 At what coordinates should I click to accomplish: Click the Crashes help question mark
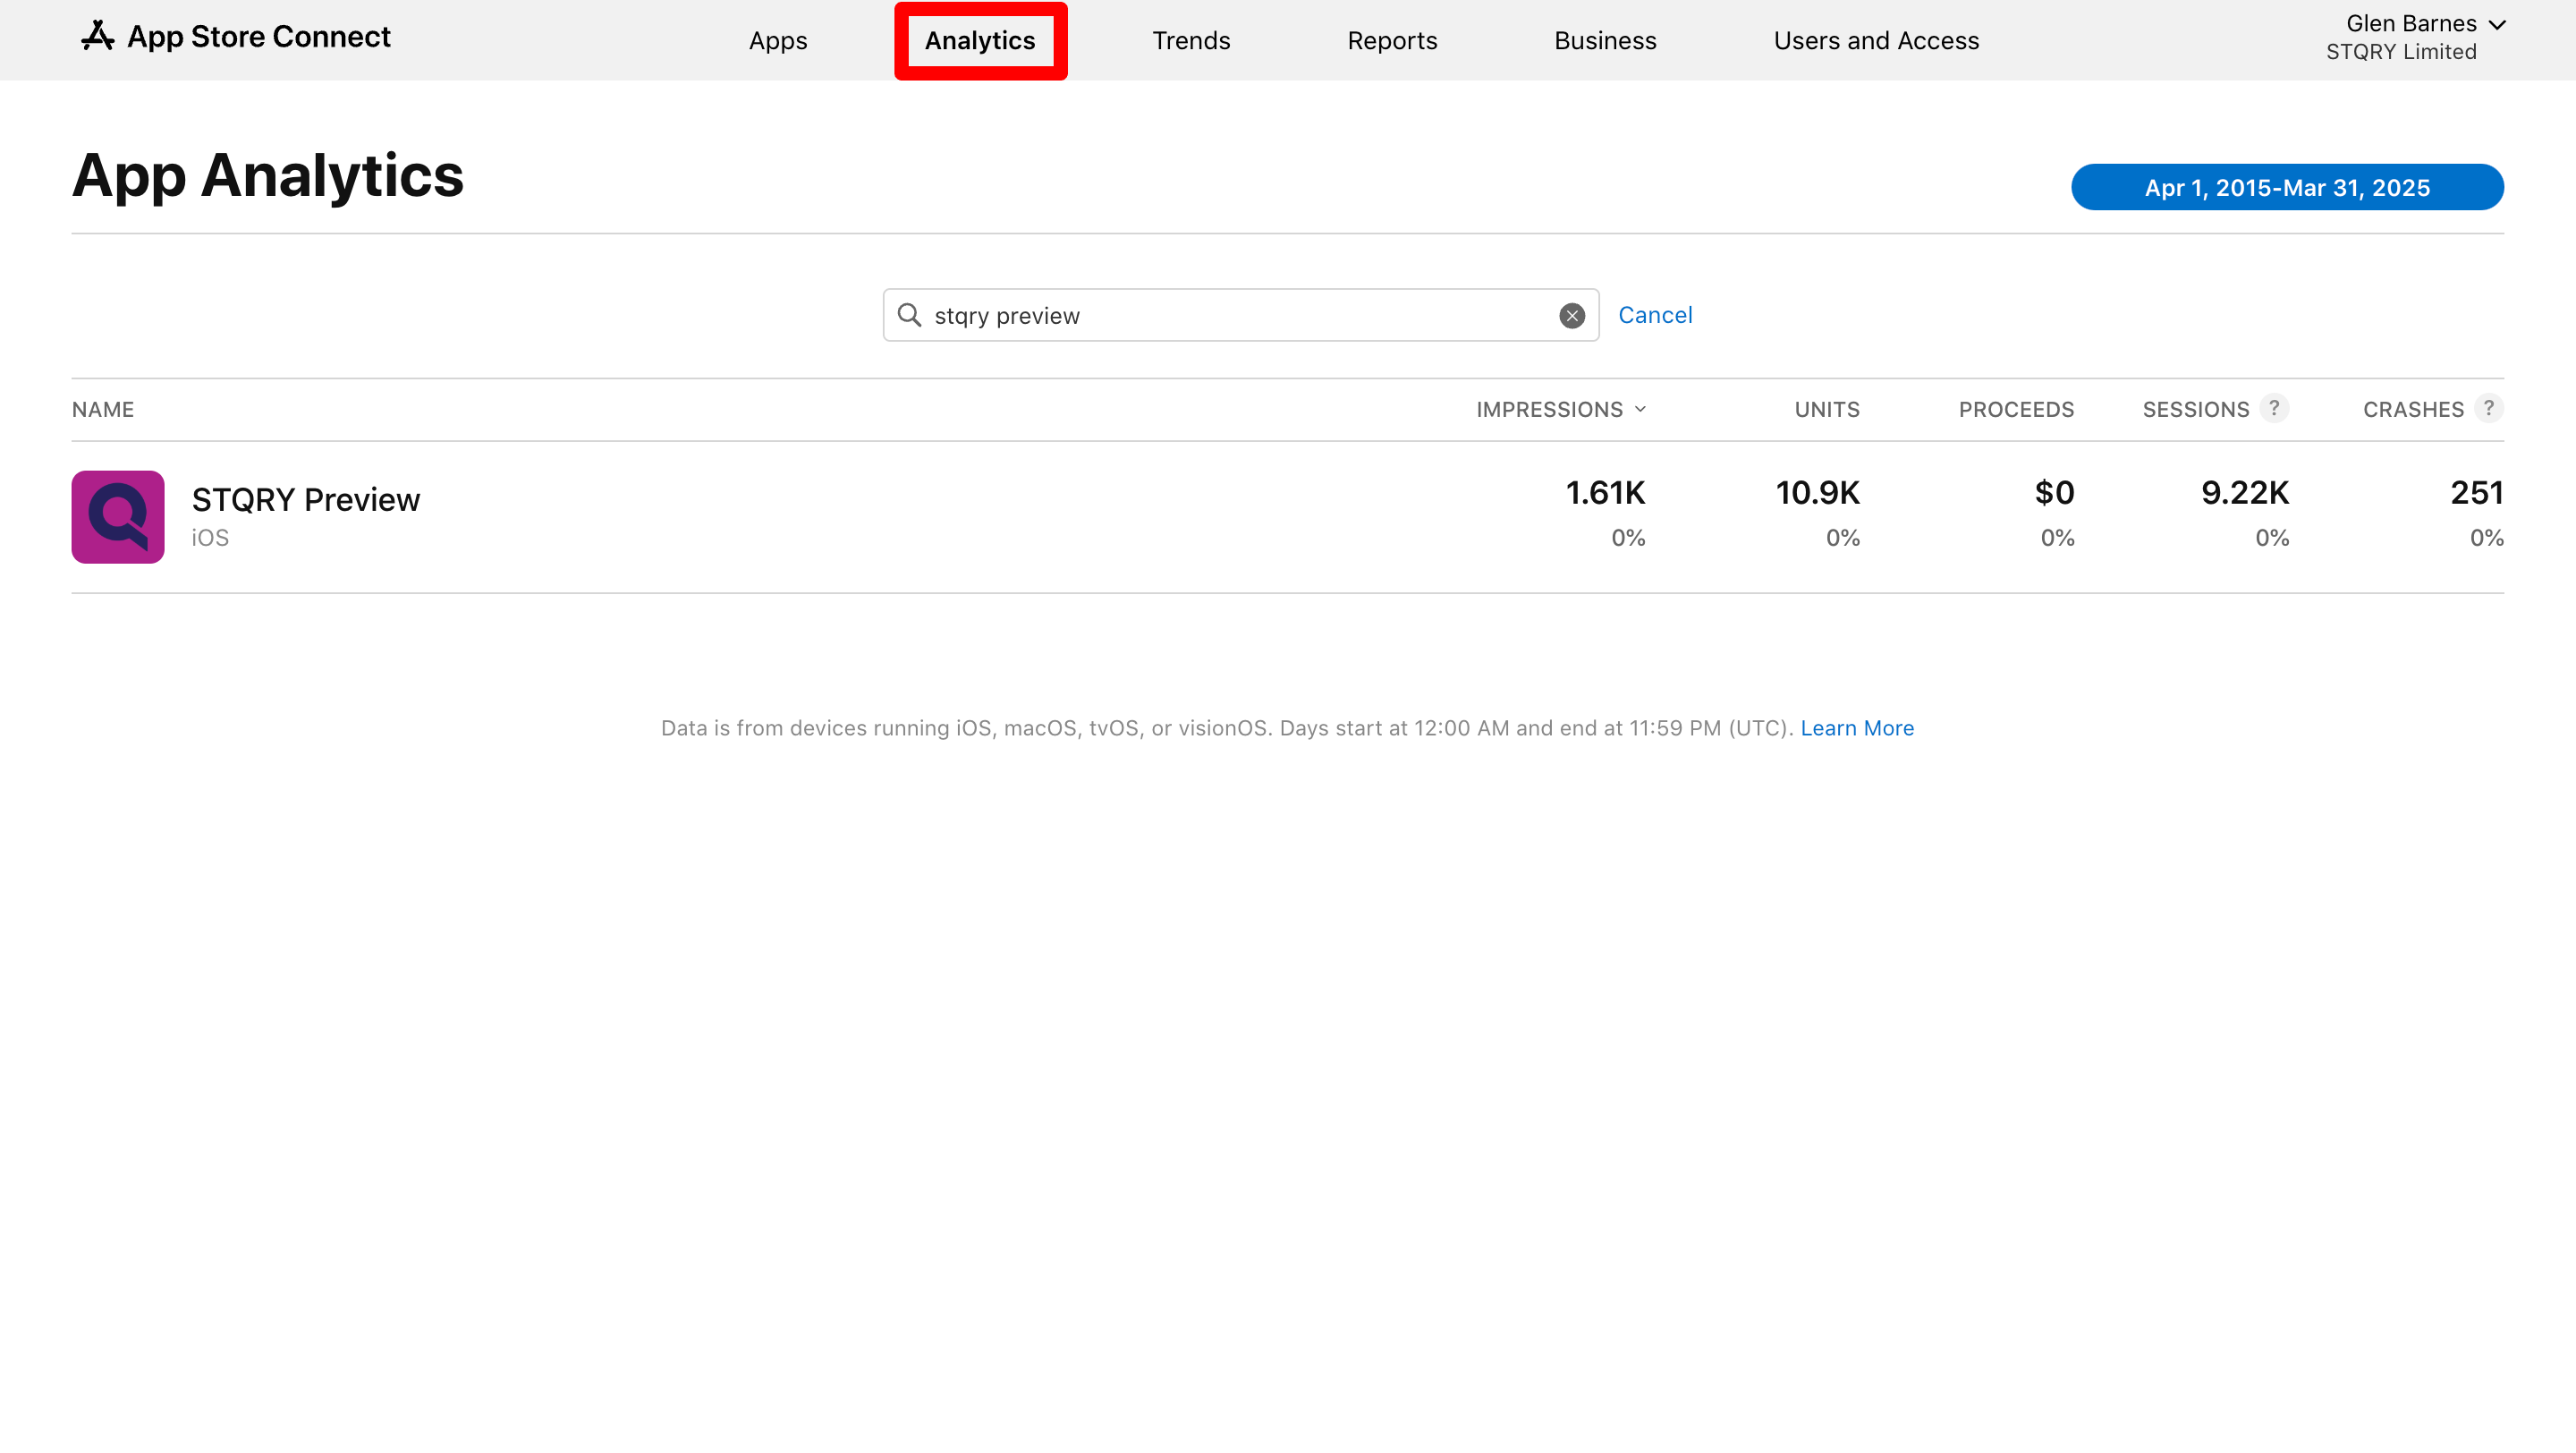point(2488,408)
